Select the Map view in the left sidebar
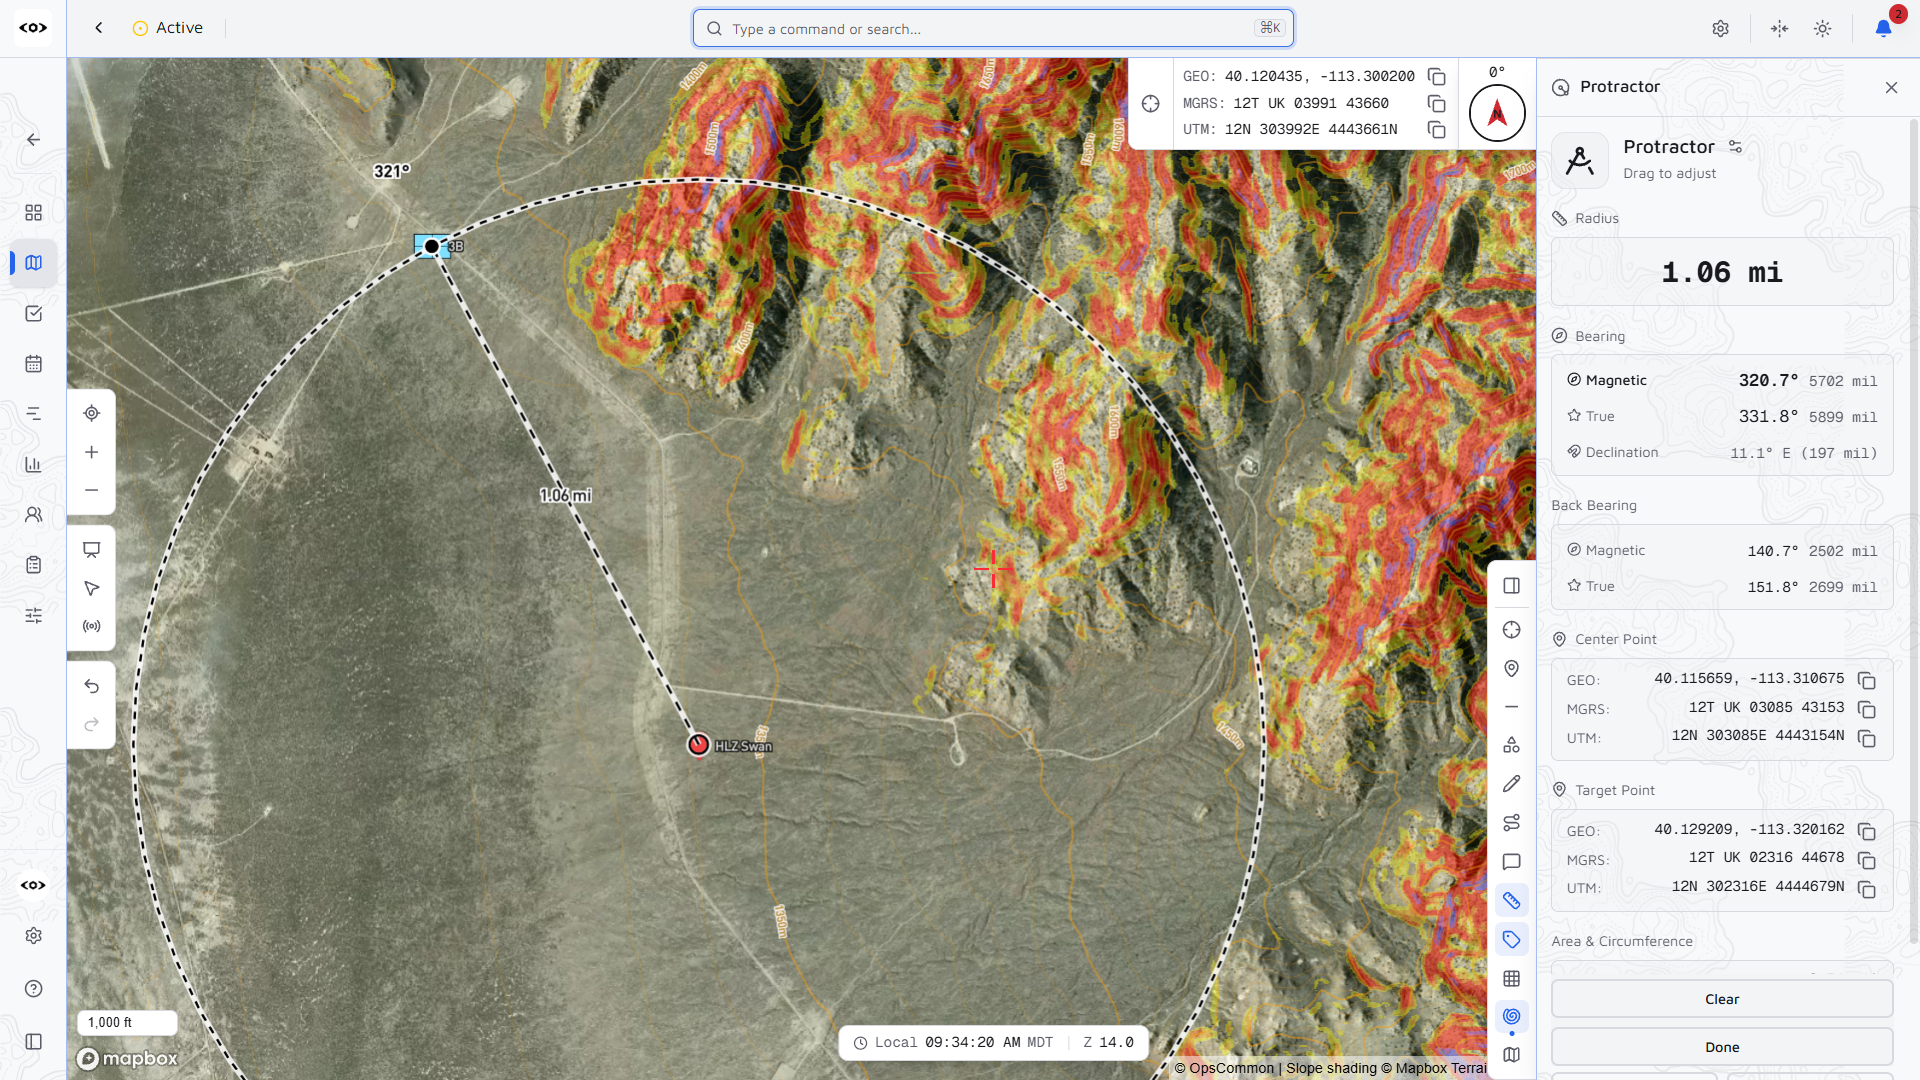This screenshot has height=1080, width=1920. click(x=33, y=262)
